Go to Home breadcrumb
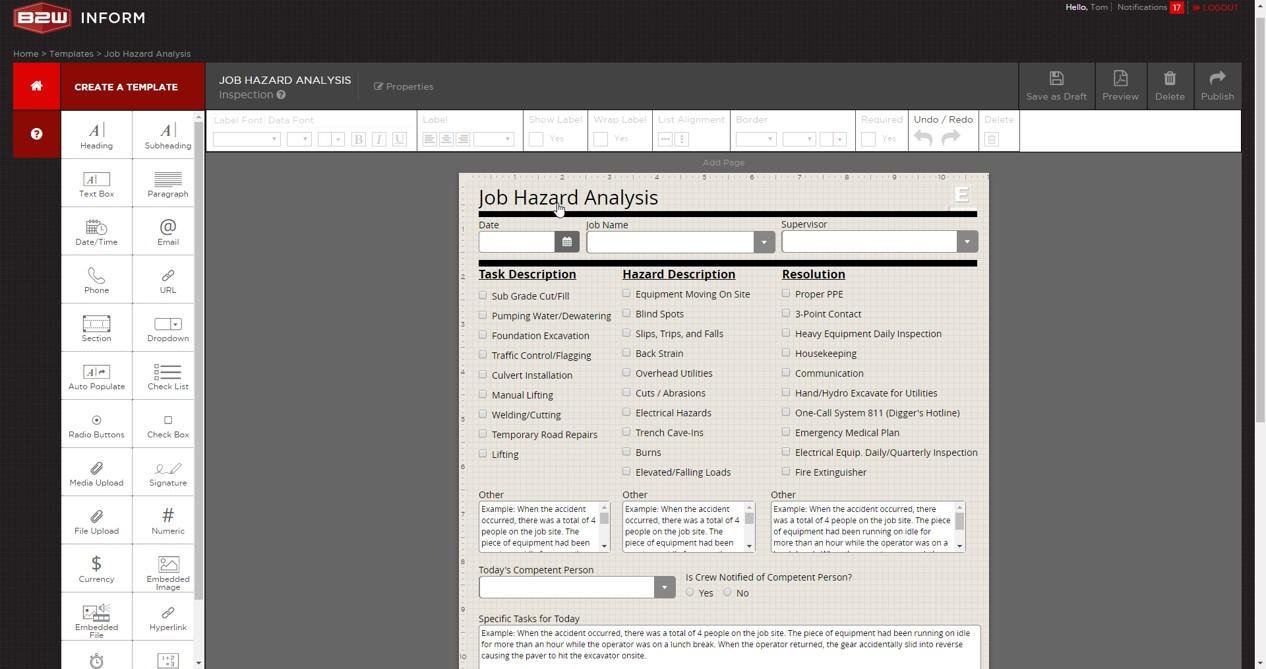Screen dimensions: 1266x669 [26, 54]
